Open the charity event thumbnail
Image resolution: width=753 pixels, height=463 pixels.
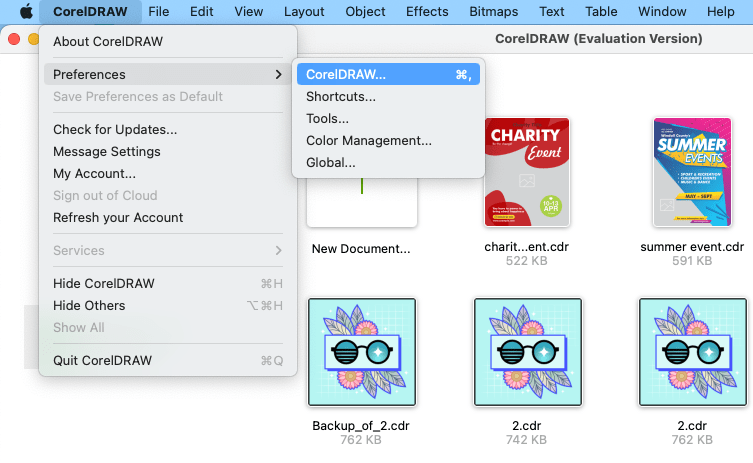[527, 172]
